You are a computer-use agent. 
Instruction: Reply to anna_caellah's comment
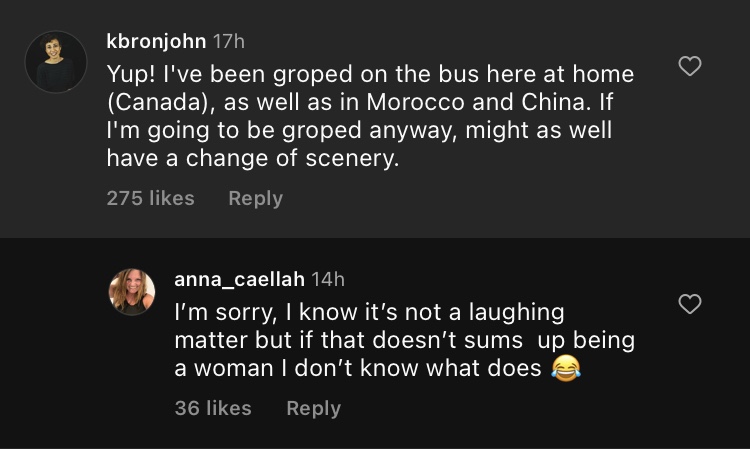point(313,408)
